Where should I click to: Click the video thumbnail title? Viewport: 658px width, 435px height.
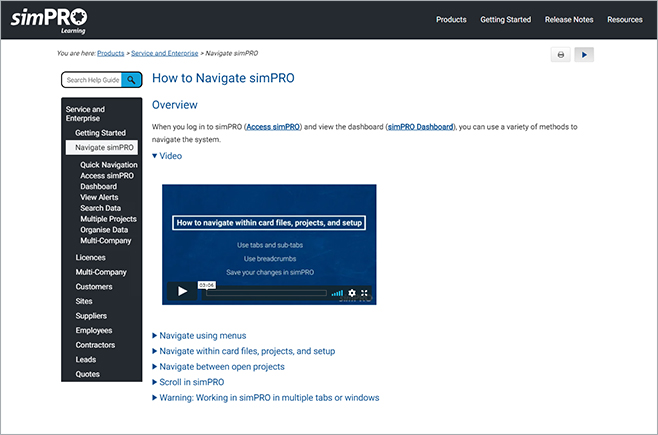[x=269, y=223]
